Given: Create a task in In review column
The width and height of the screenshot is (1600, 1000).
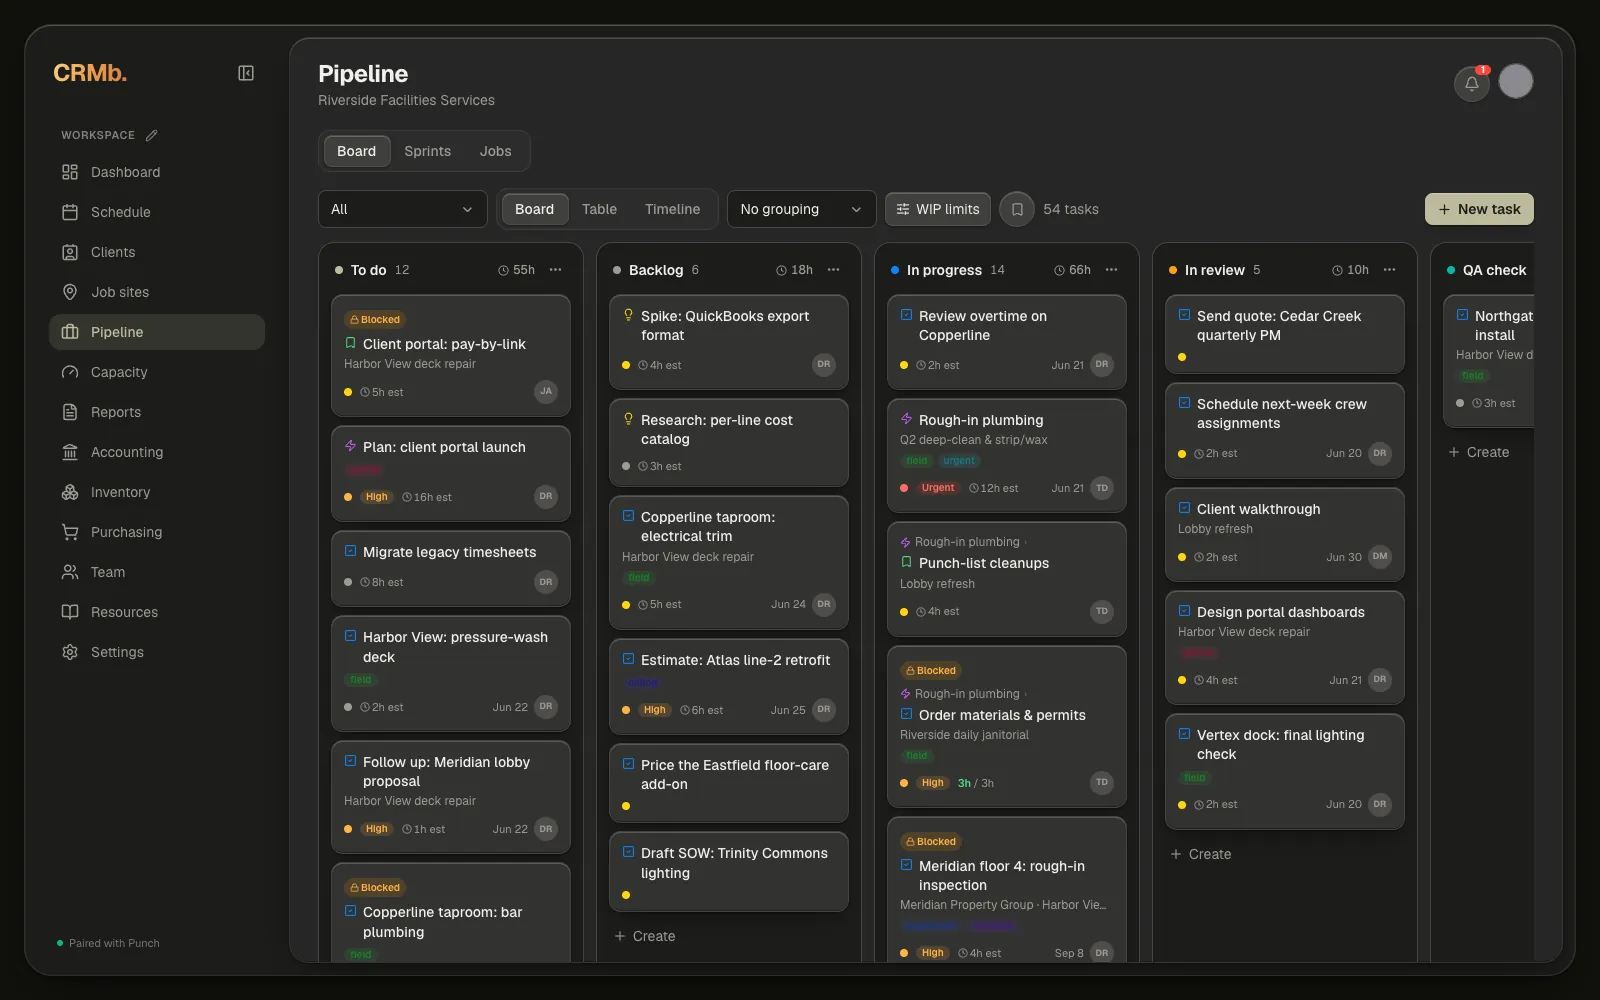Looking at the screenshot, I should click(1201, 854).
